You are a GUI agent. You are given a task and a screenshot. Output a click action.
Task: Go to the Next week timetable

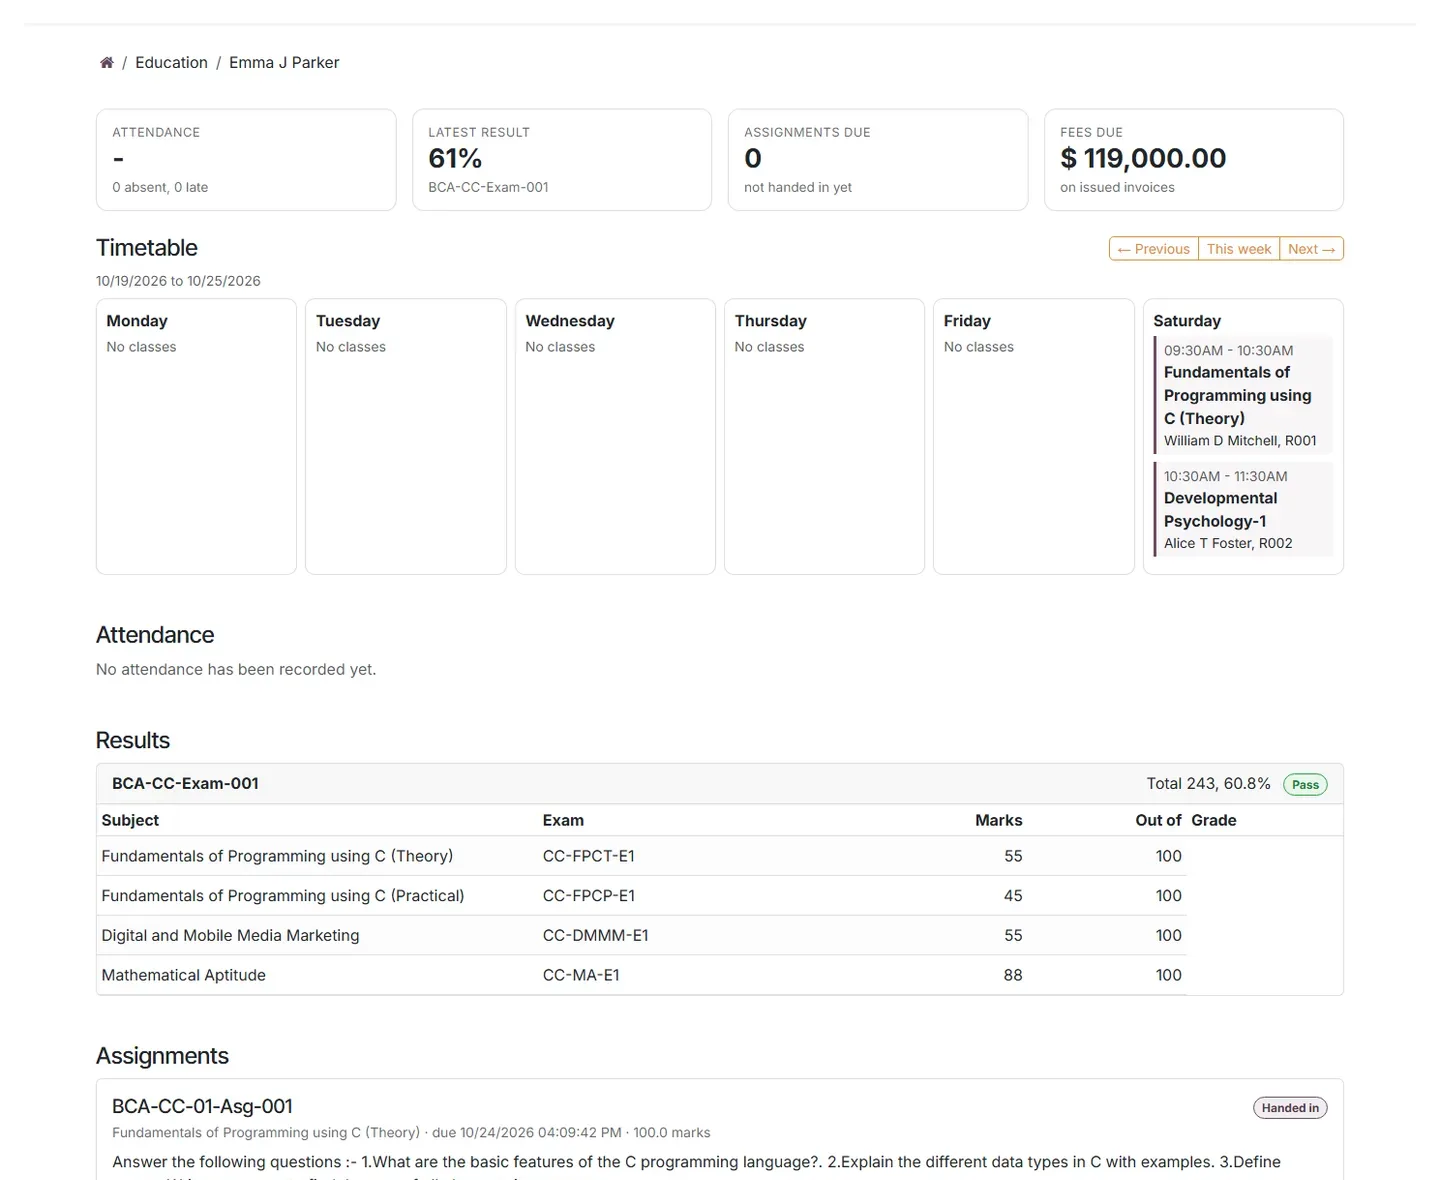click(1311, 249)
